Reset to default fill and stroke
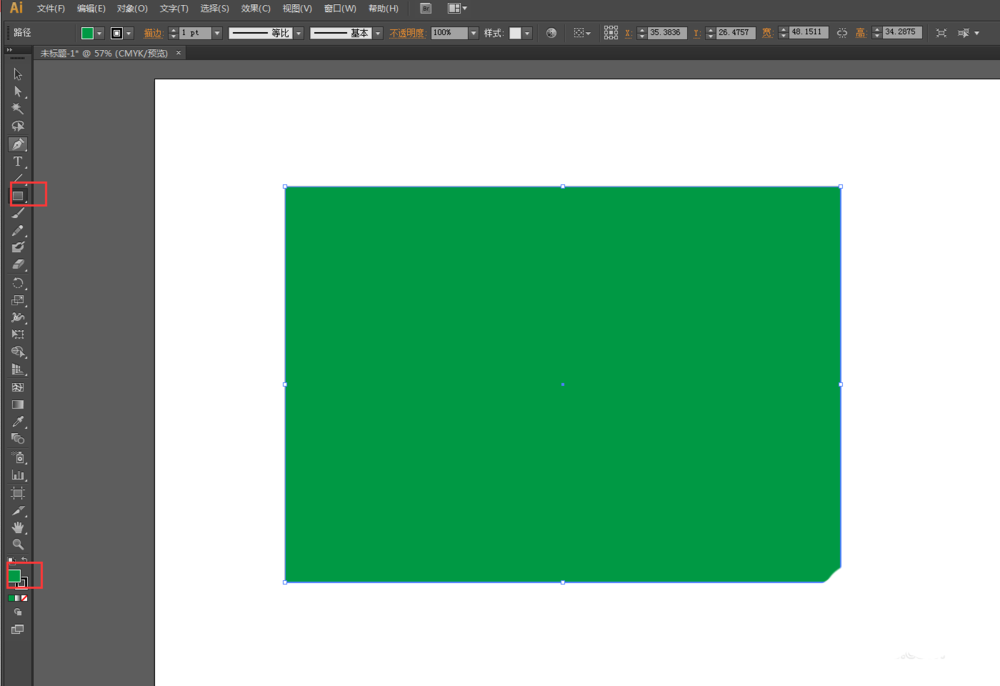The image size is (1000, 686). coord(11,561)
